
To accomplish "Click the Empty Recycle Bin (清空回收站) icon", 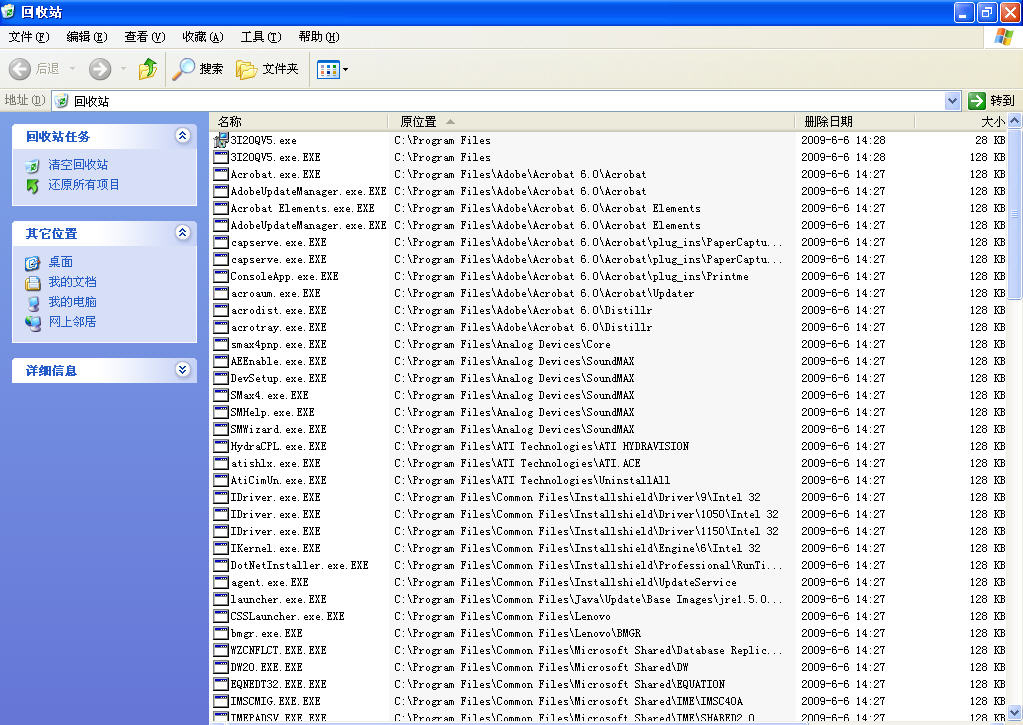I will (32, 166).
